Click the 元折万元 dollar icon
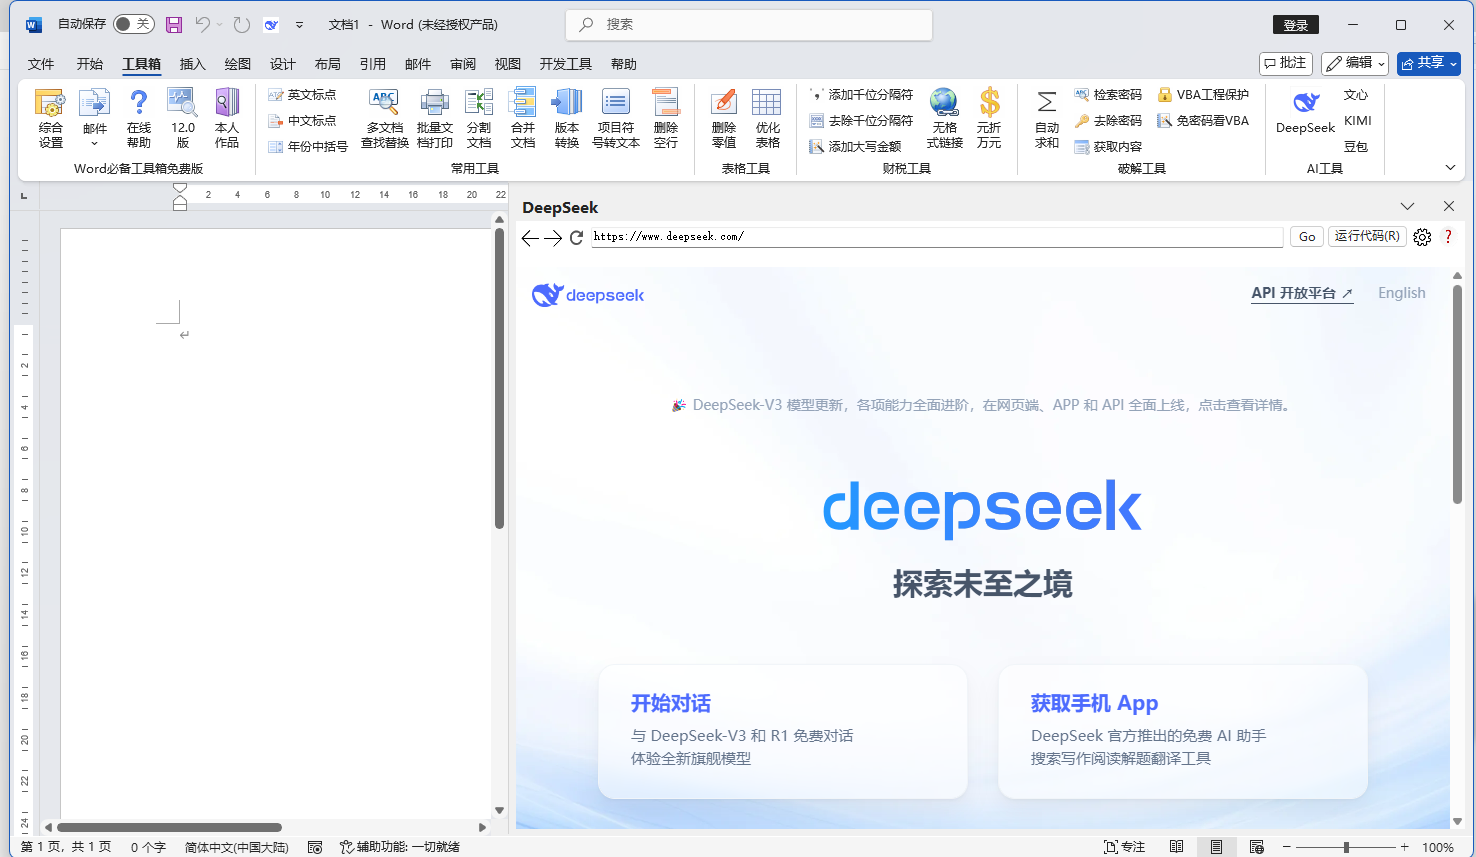 pyautogui.click(x=989, y=118)
